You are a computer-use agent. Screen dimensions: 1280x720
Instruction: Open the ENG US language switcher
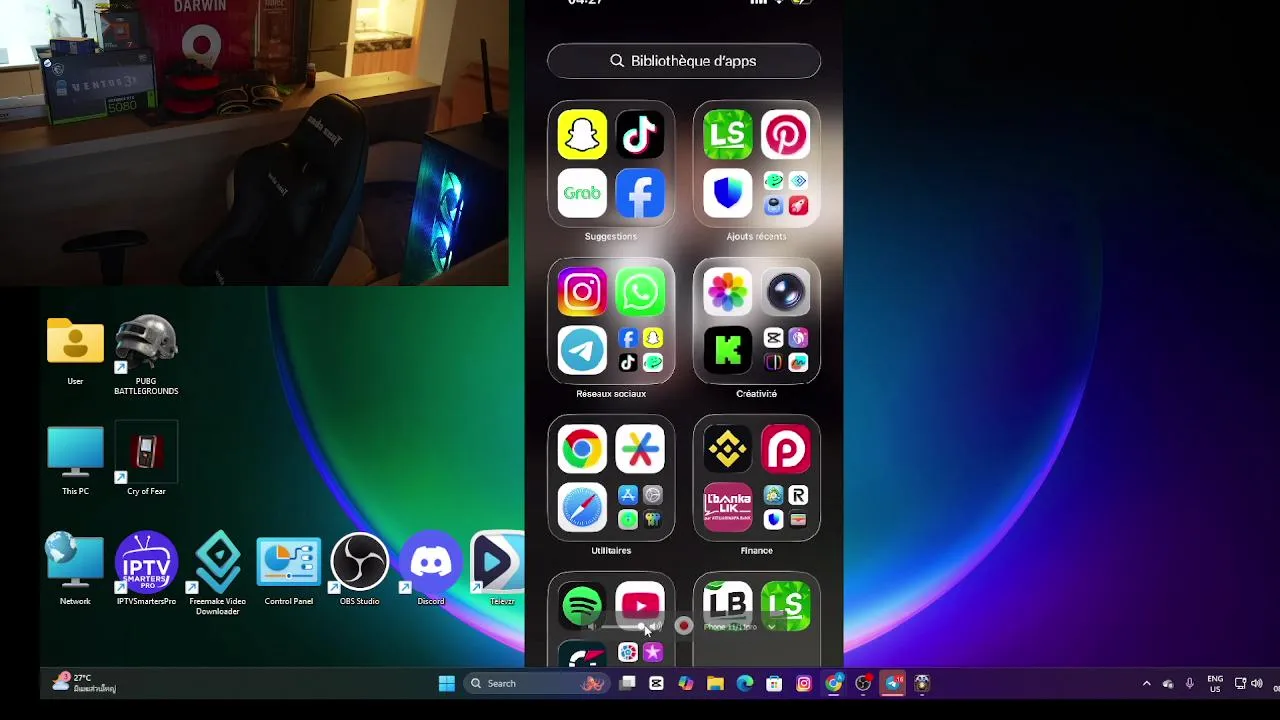pos(1215,684)
